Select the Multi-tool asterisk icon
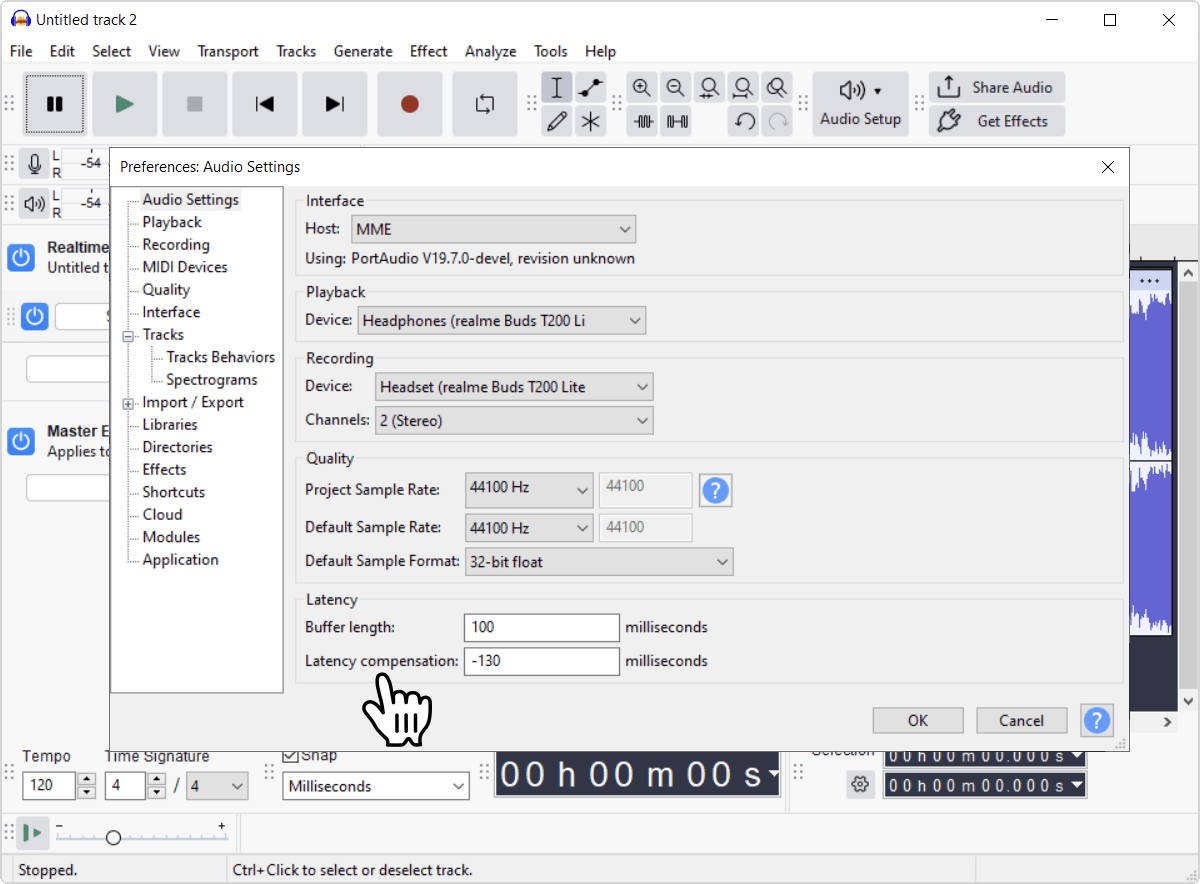This screenshot has width=1200, height=884. click(592, 122)
